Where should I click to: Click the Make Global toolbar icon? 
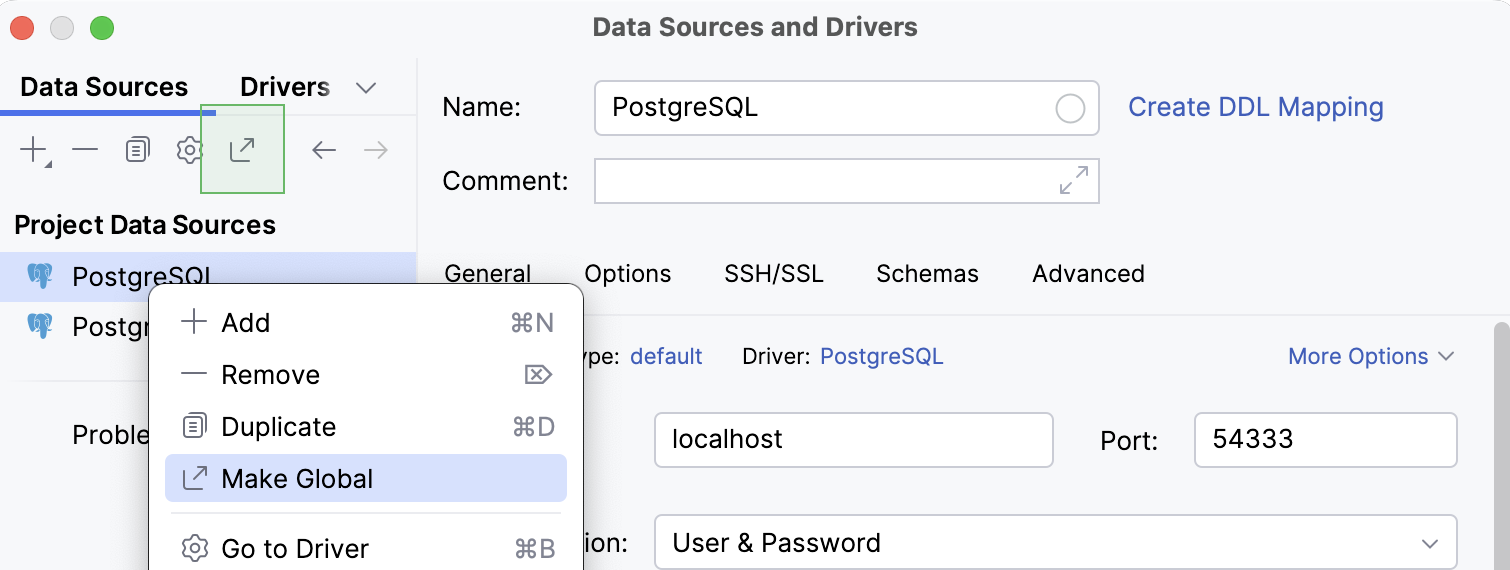tap(242, 150)
